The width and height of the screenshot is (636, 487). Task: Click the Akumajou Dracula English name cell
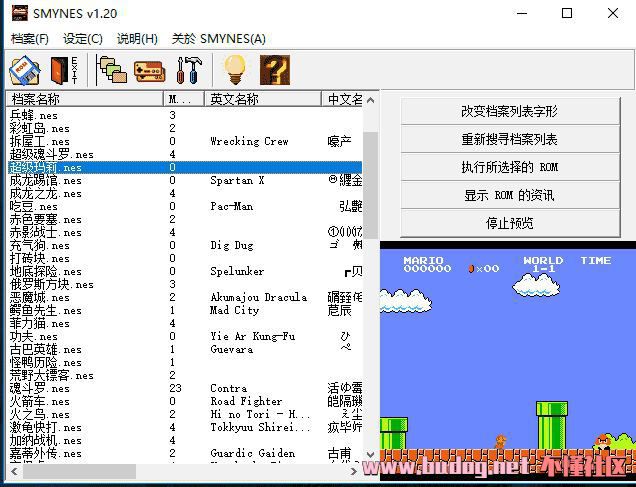[258, 297]
